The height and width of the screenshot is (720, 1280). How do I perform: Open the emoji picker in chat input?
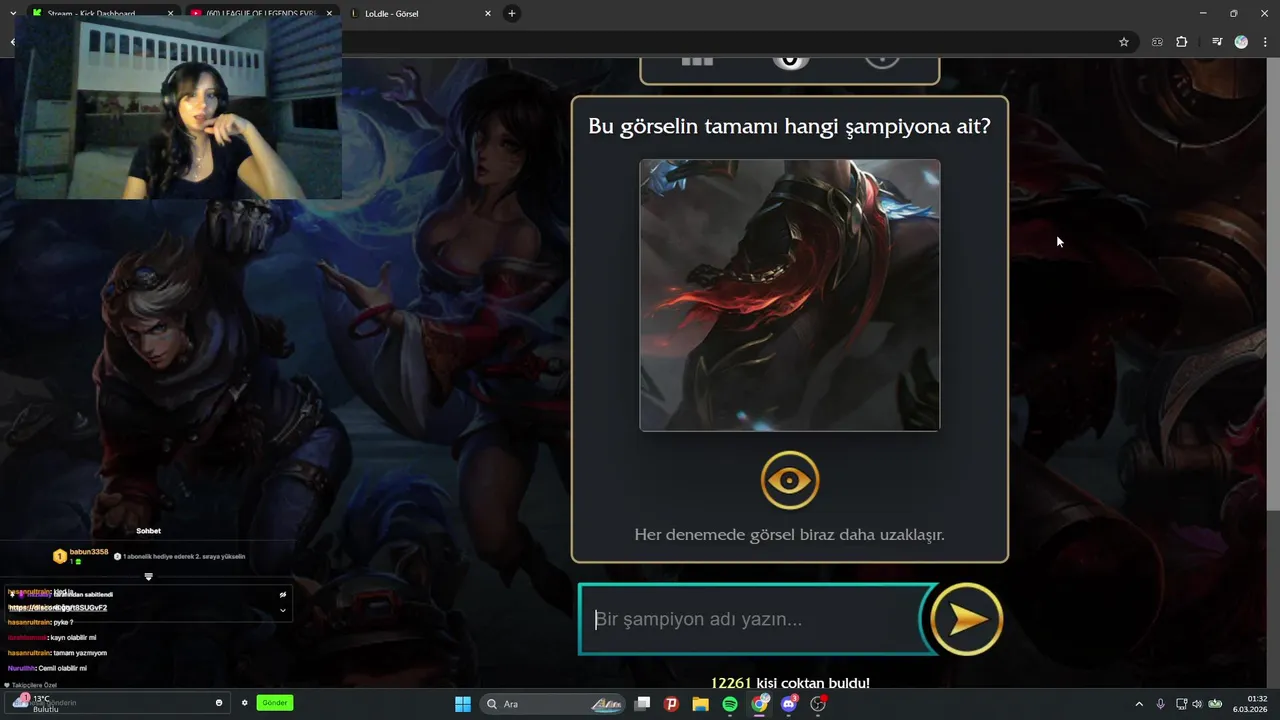[219, 703]
